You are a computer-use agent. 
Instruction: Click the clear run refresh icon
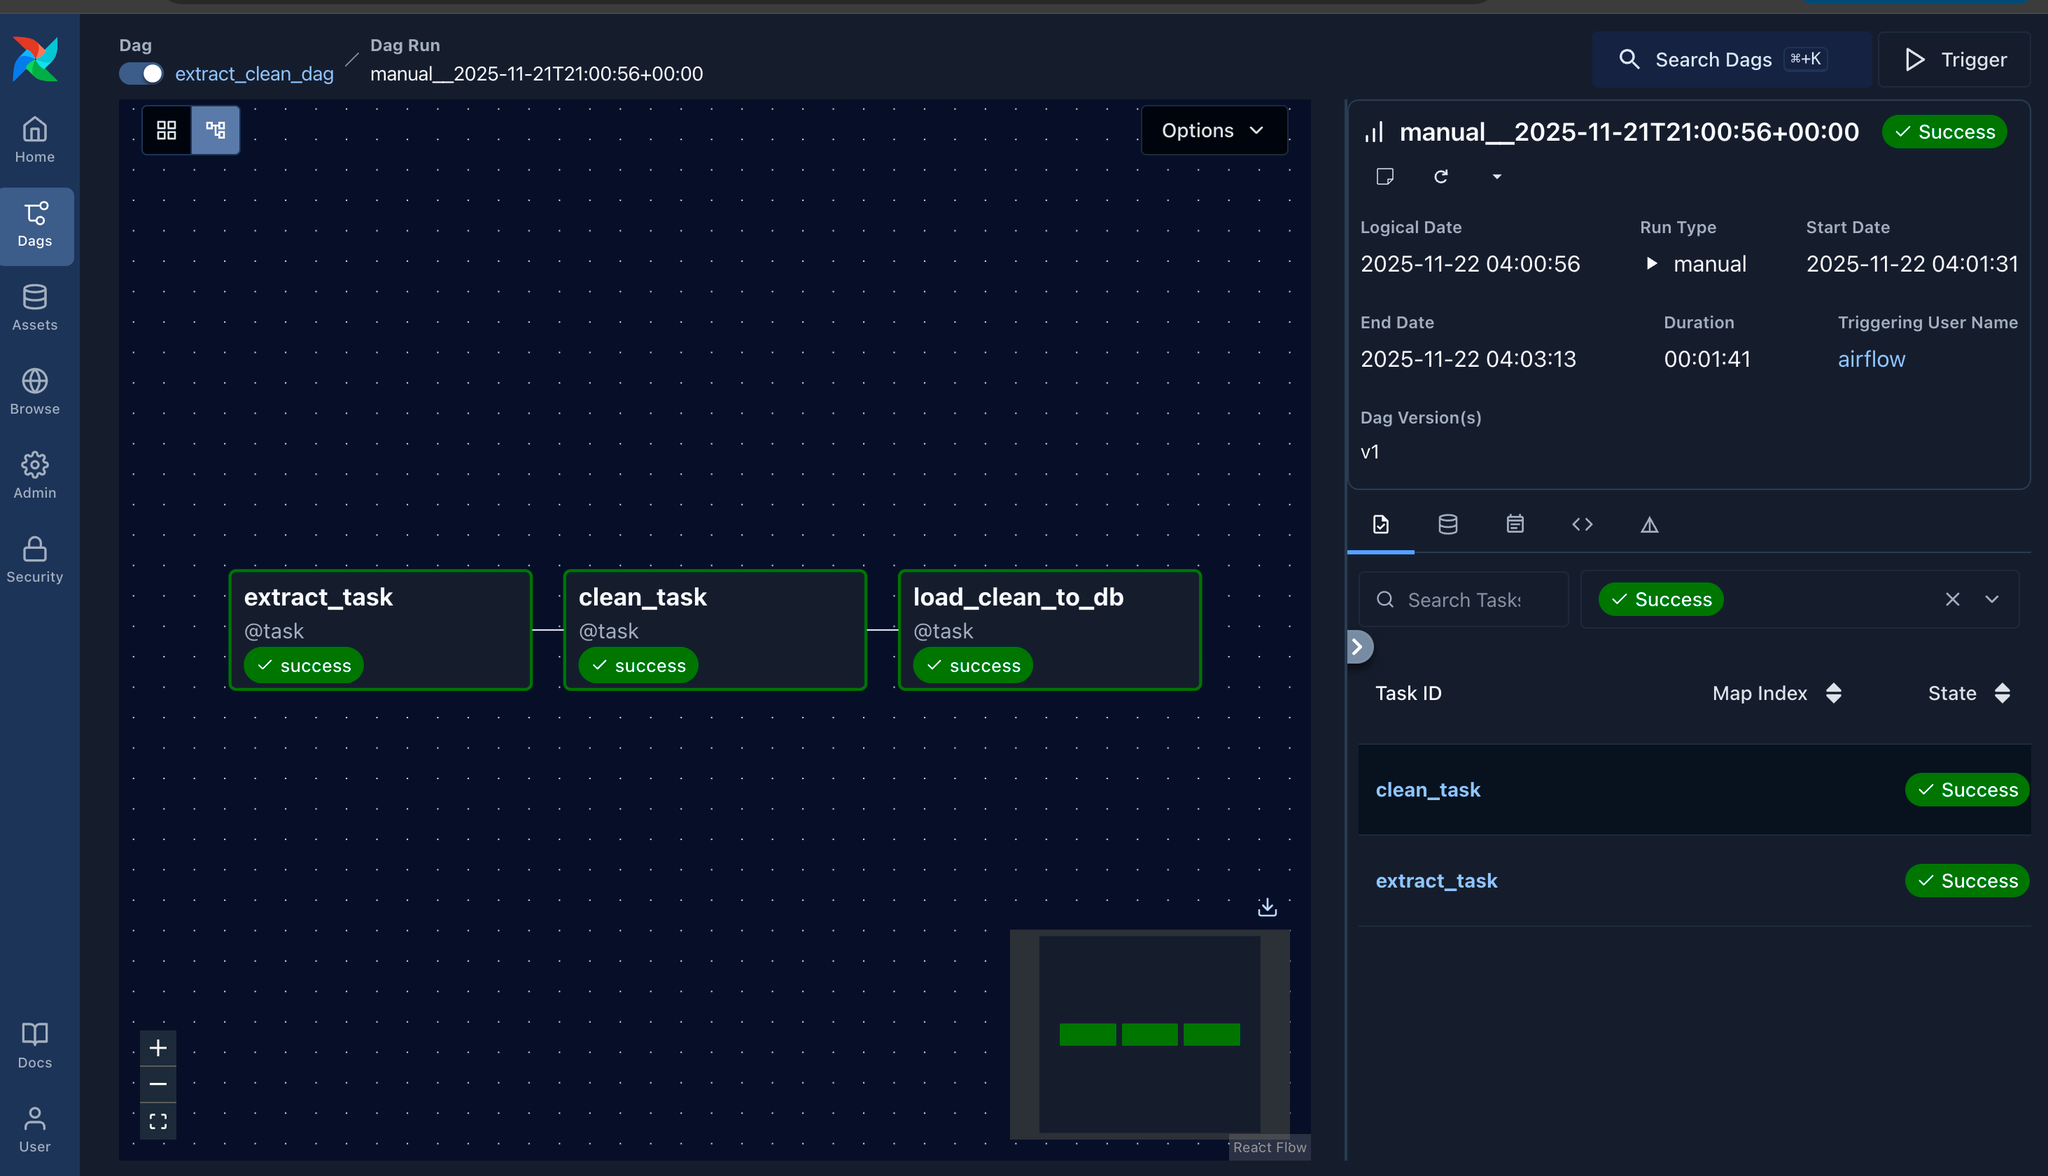[1441, 177]
